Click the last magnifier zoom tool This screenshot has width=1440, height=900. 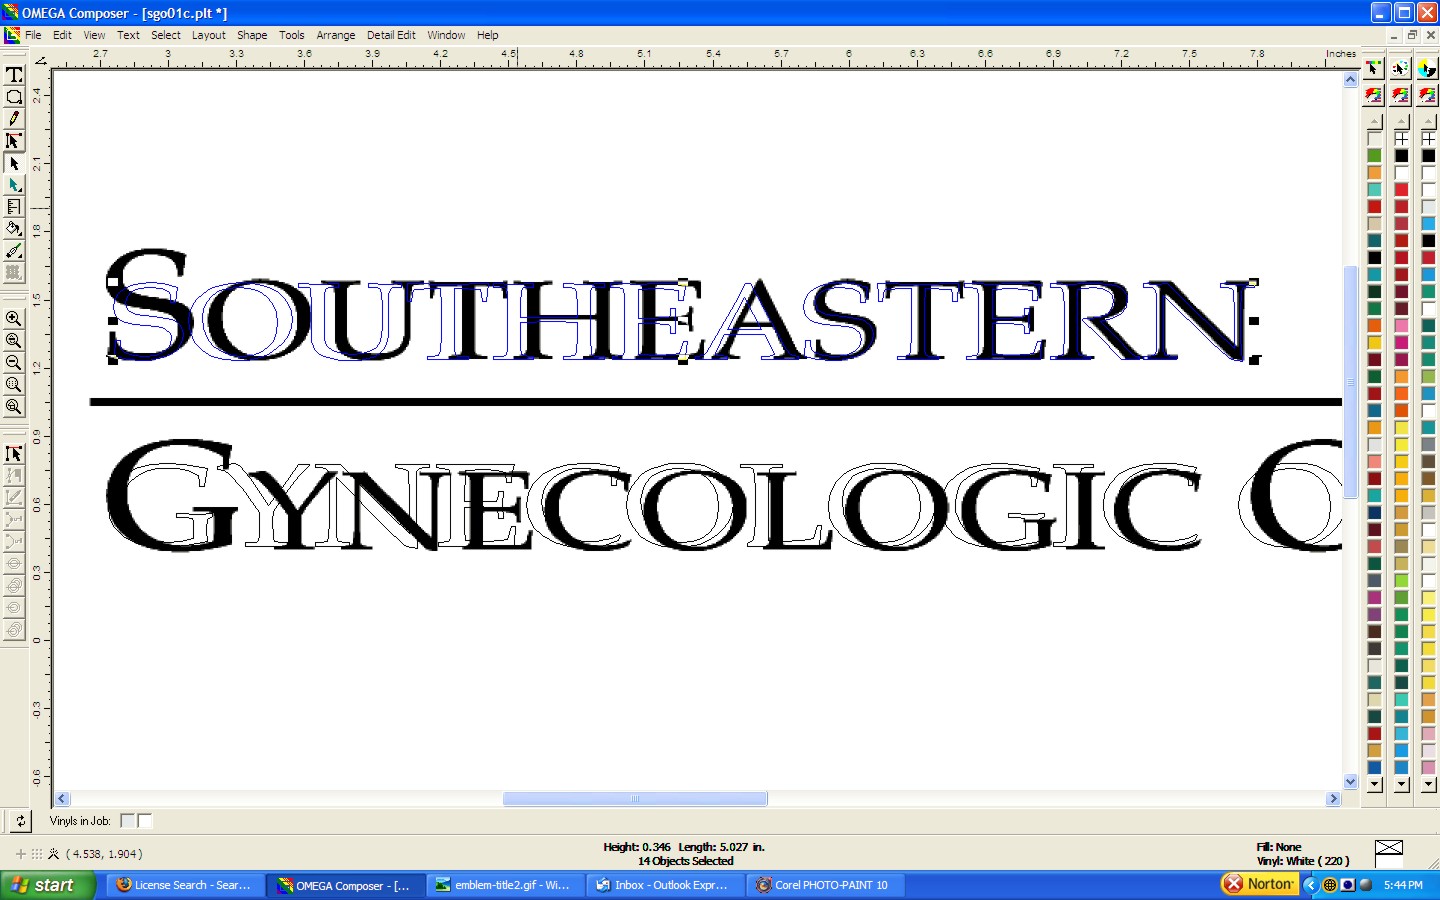[14, 407]
